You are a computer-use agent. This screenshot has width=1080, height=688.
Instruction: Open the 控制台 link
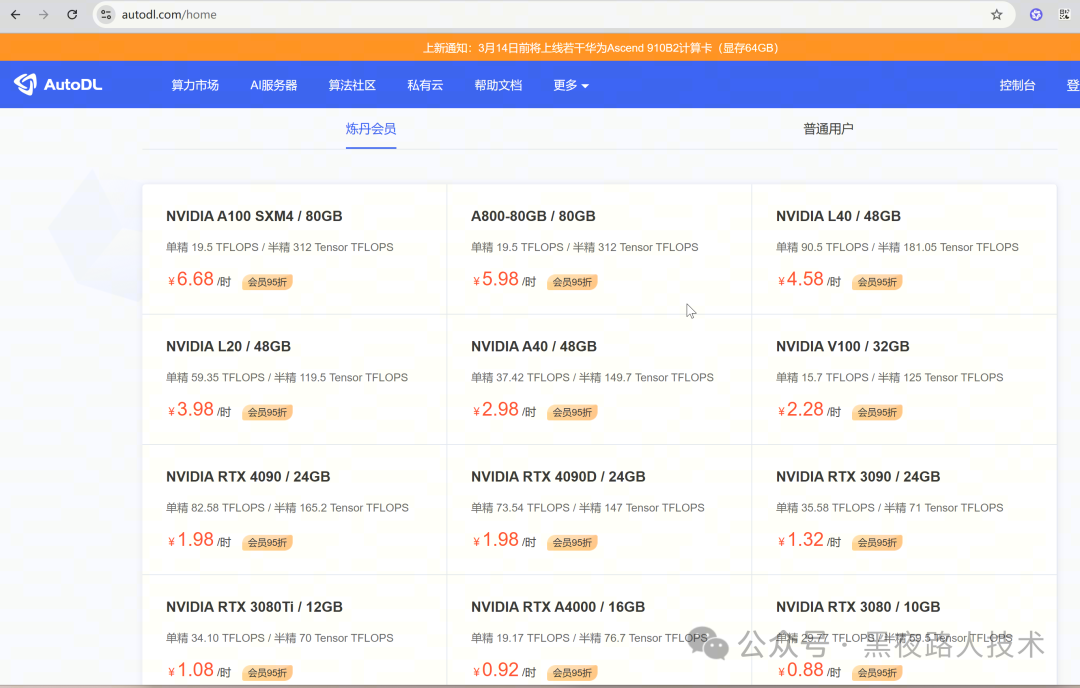(x=1017, y=85)
